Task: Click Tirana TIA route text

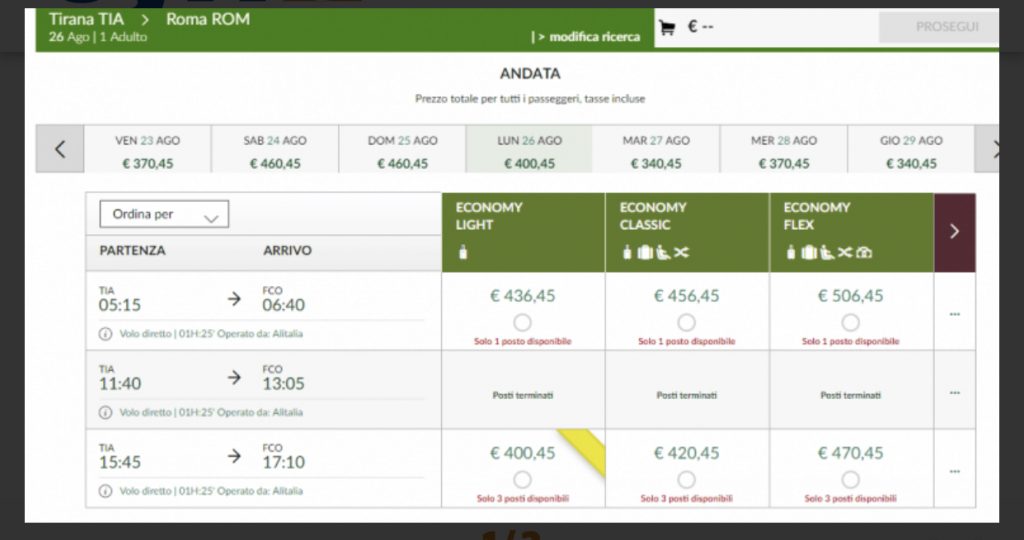Action: (86, 19)
